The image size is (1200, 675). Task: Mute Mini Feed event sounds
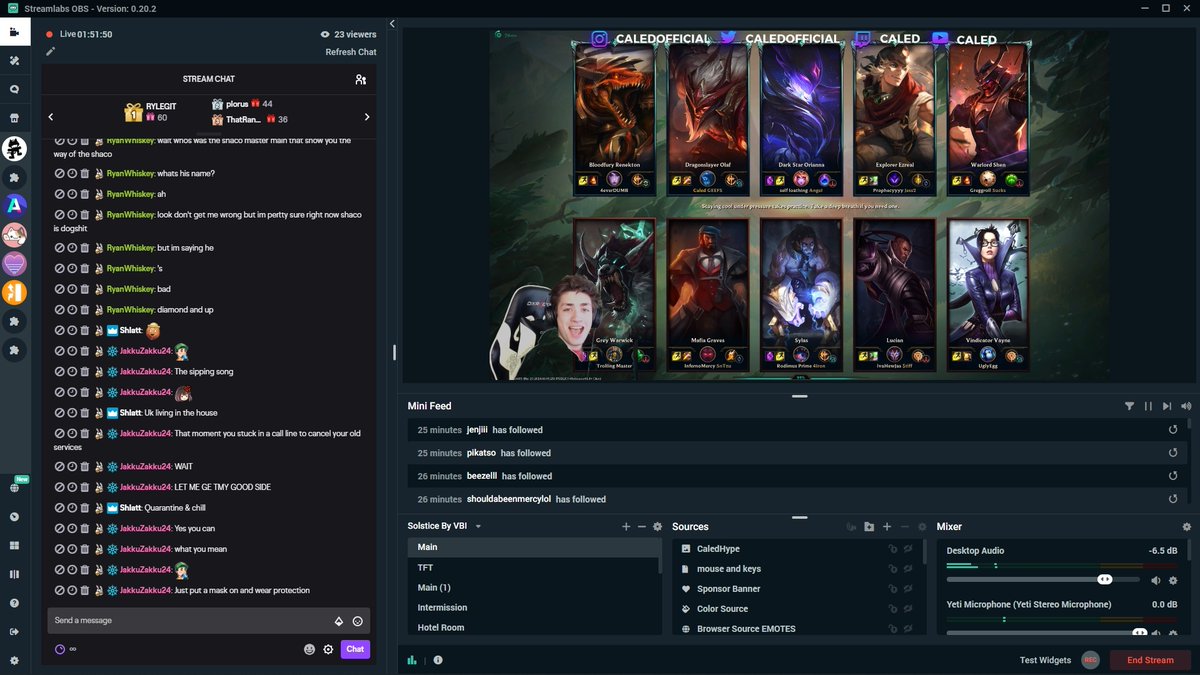click(x=1186, y=406)
